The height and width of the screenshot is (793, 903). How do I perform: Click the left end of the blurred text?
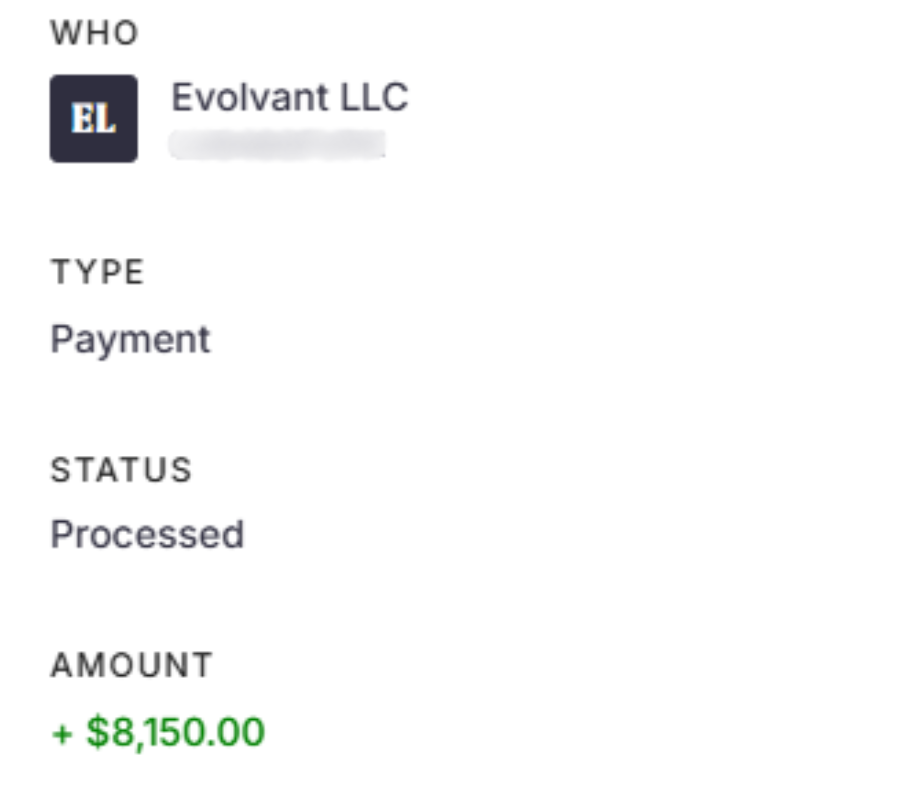180,145
